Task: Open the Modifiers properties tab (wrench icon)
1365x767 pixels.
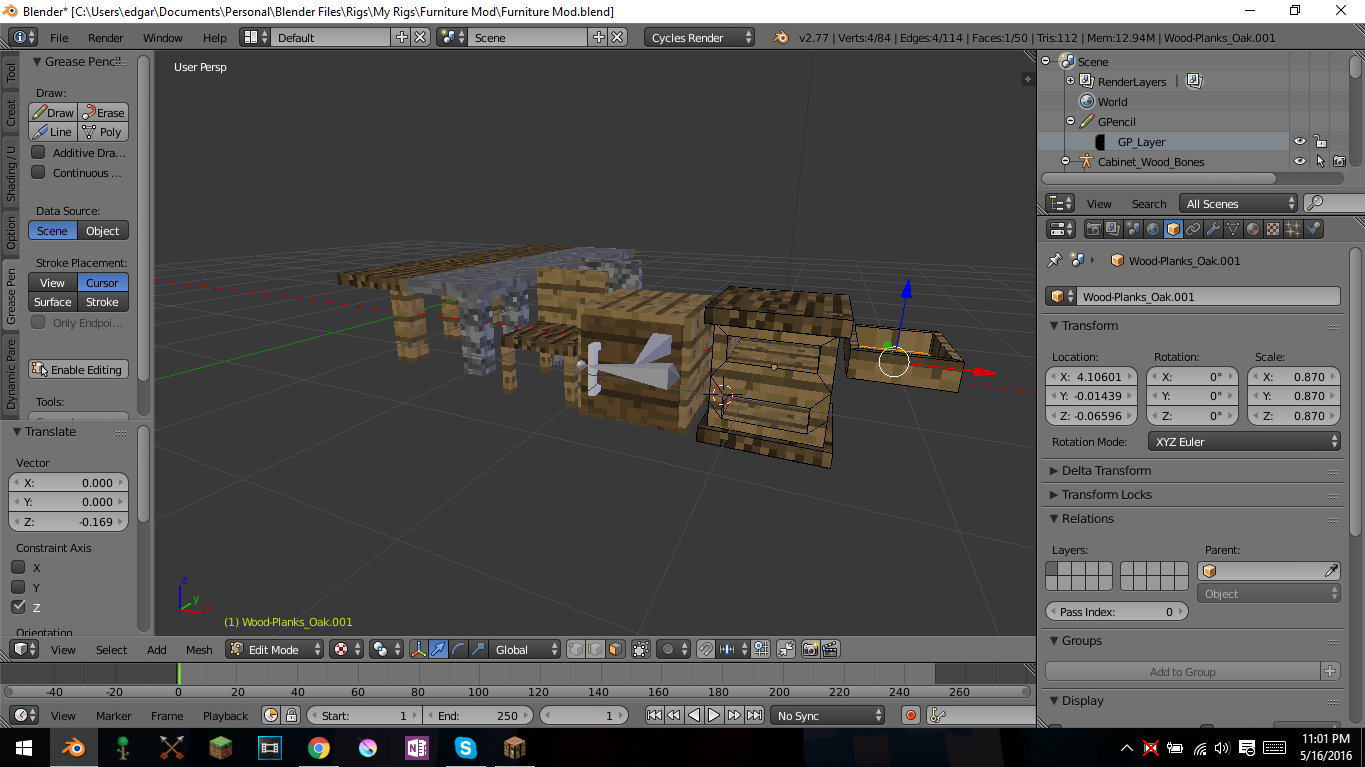Action: (1213, 229)
